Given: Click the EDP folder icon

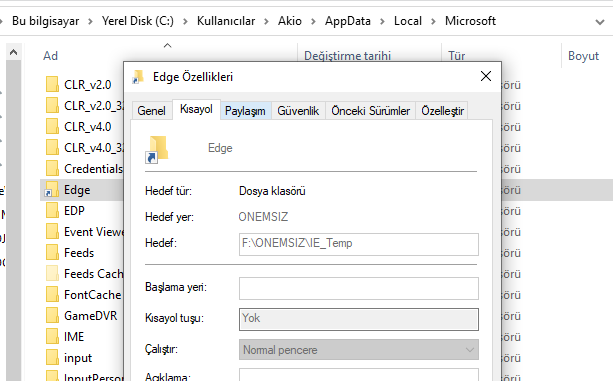Looking at the screenshot, I should (52, 211).
